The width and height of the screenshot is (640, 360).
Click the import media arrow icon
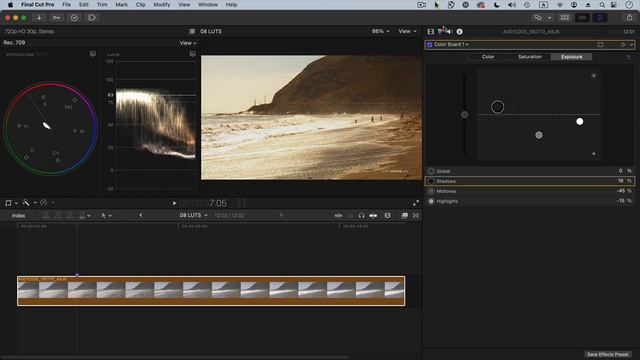pos(39,18)
